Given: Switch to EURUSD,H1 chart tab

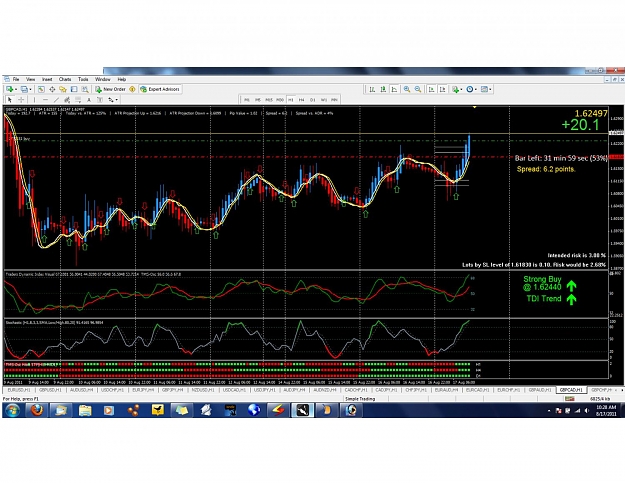Looking at the screenshot, I should coord(19,390).
